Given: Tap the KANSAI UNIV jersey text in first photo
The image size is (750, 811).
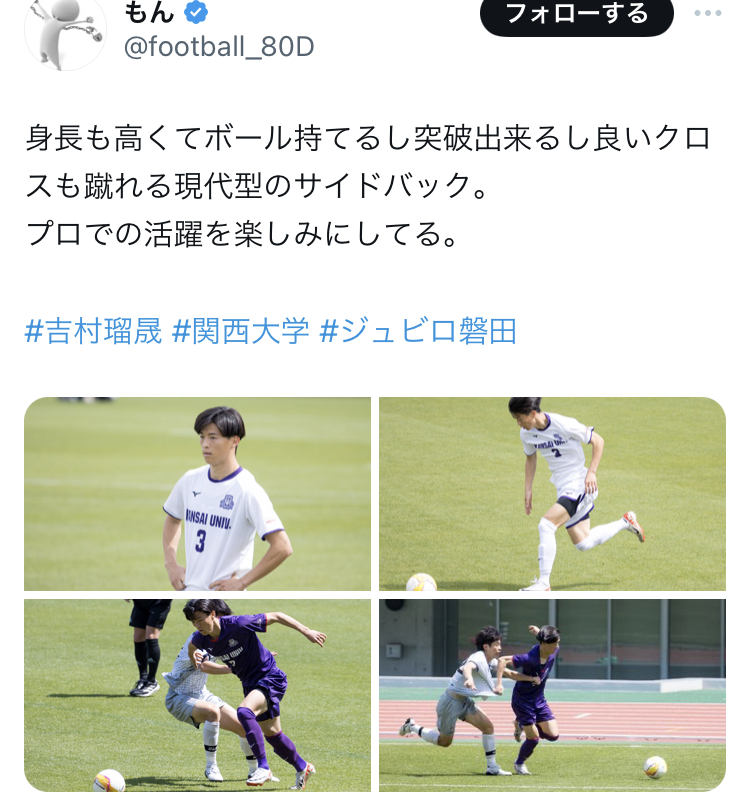Looking at the screenshot, I should 208,518.
